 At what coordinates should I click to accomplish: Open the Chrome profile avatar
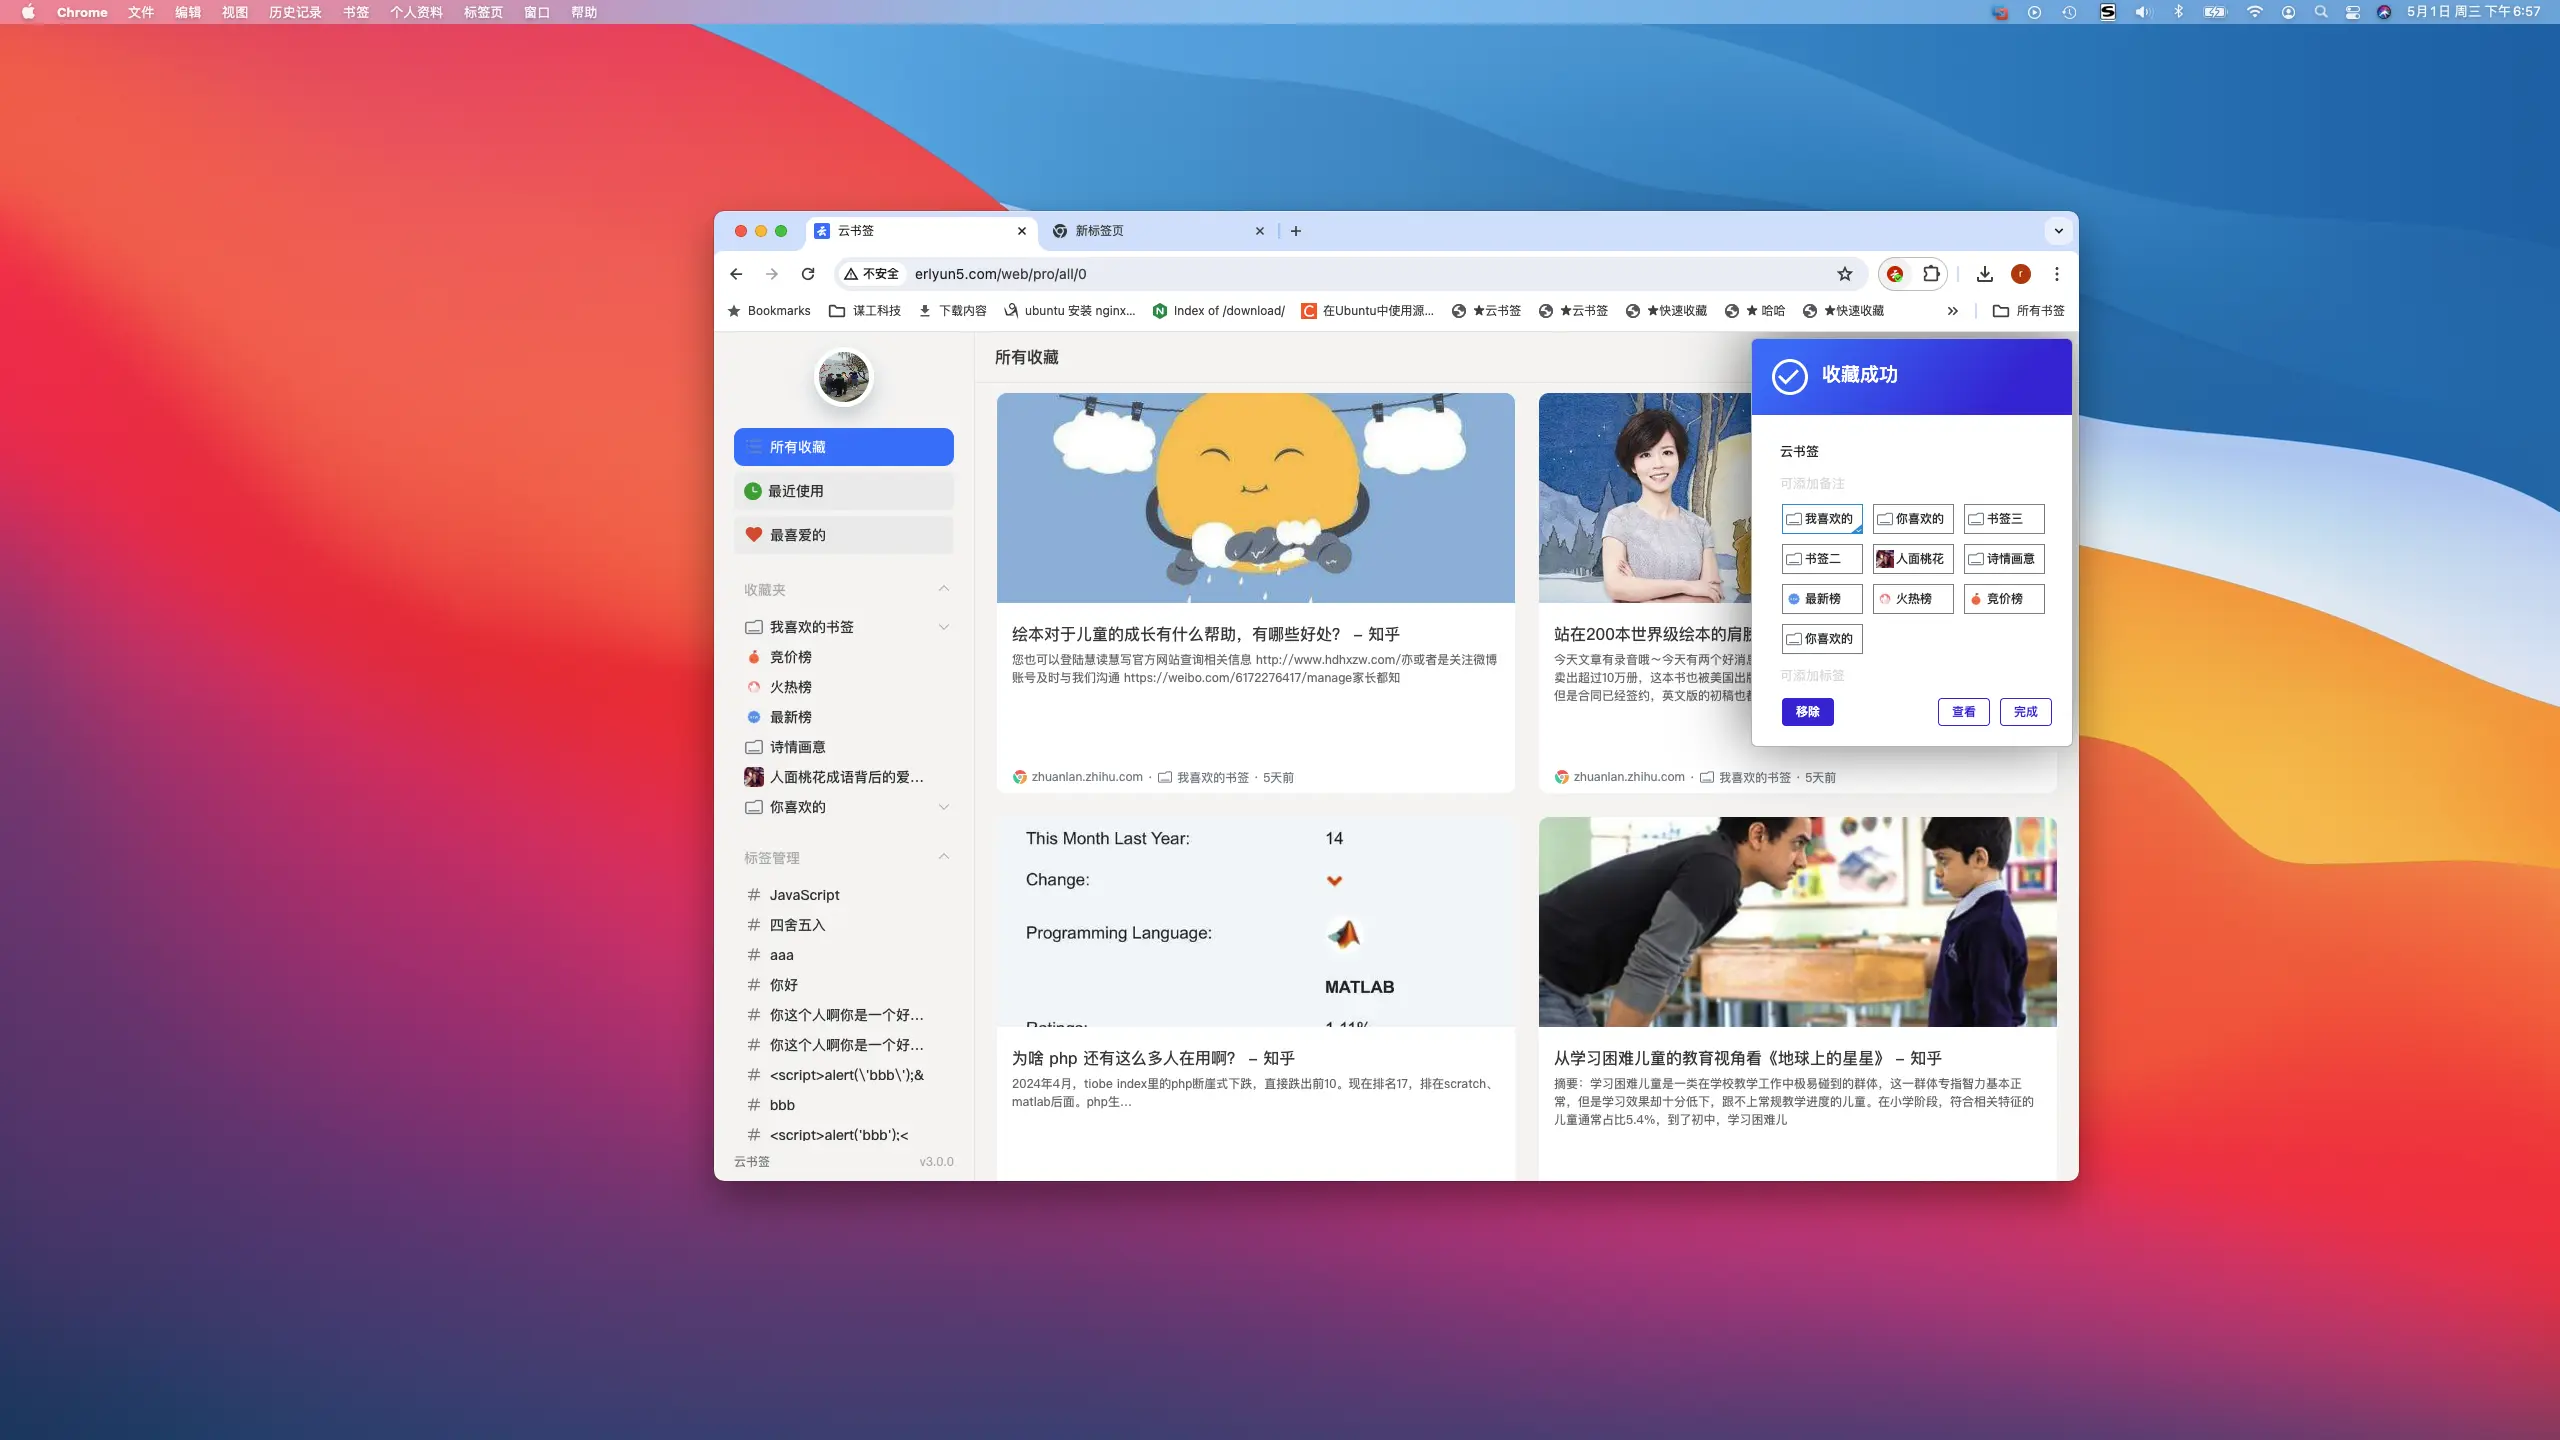pos(2021,274)
